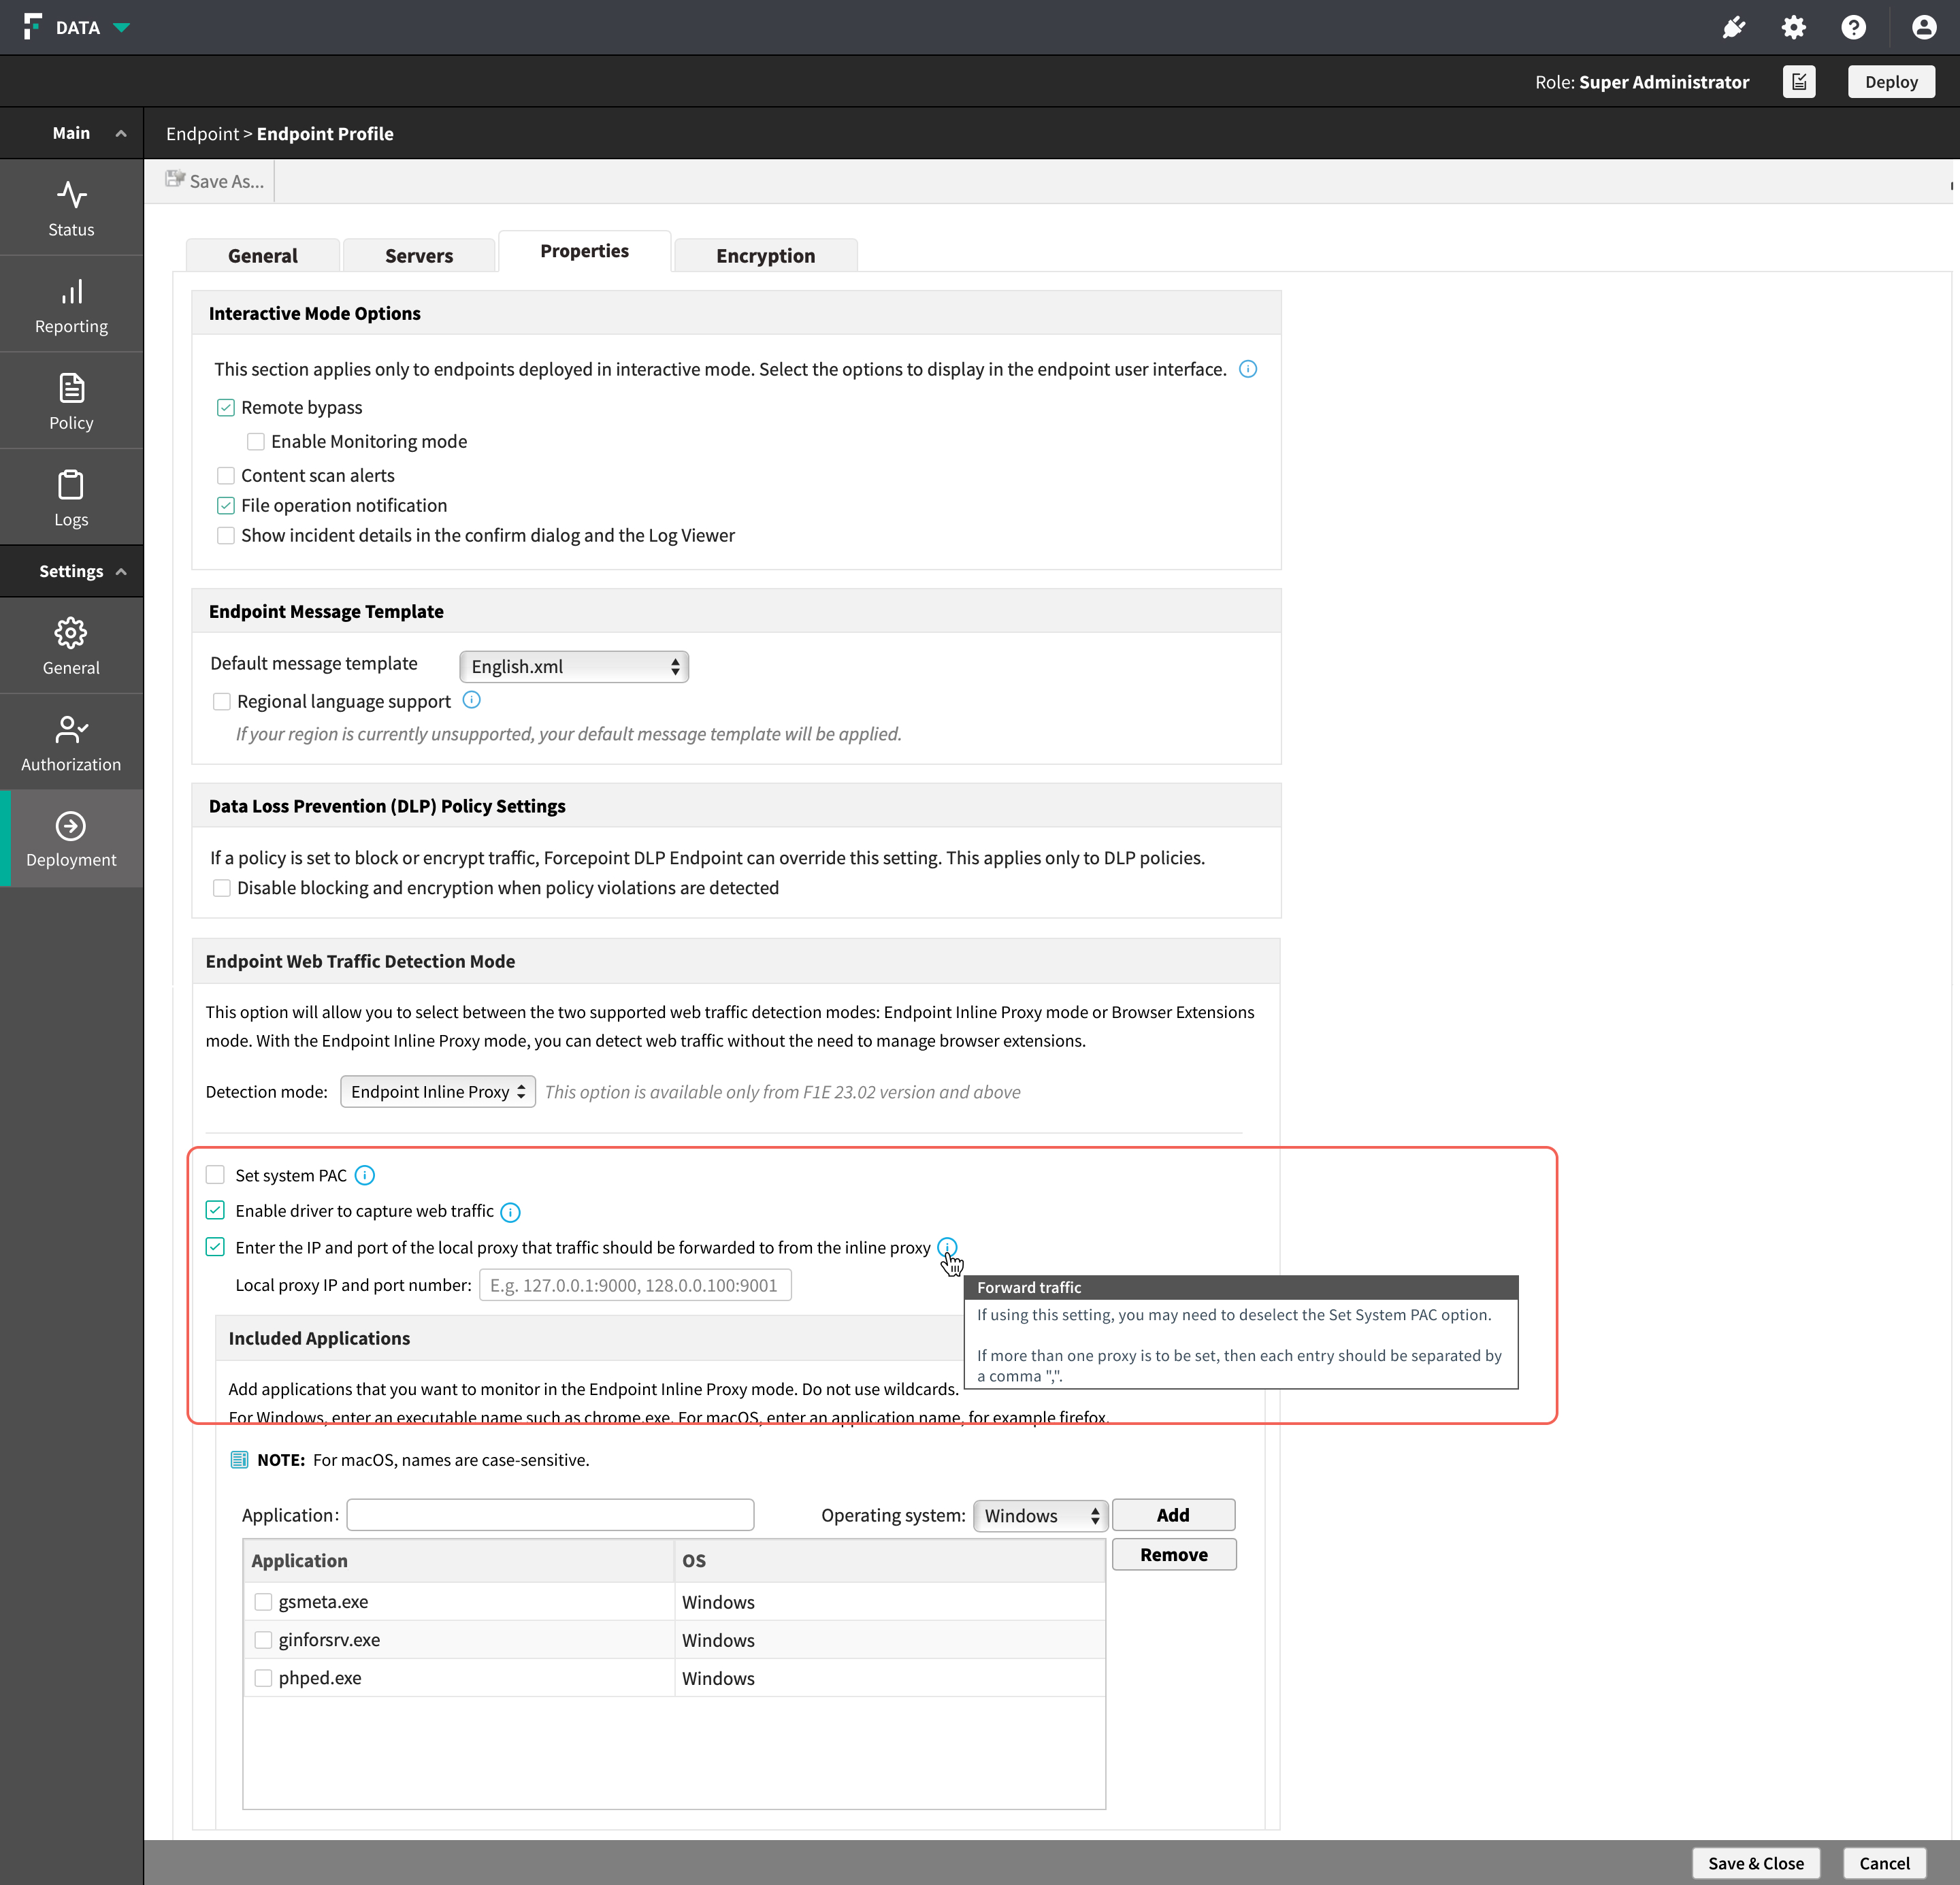Open the default message template dropdown
1960x1885 pixels.
pos(573,666)
